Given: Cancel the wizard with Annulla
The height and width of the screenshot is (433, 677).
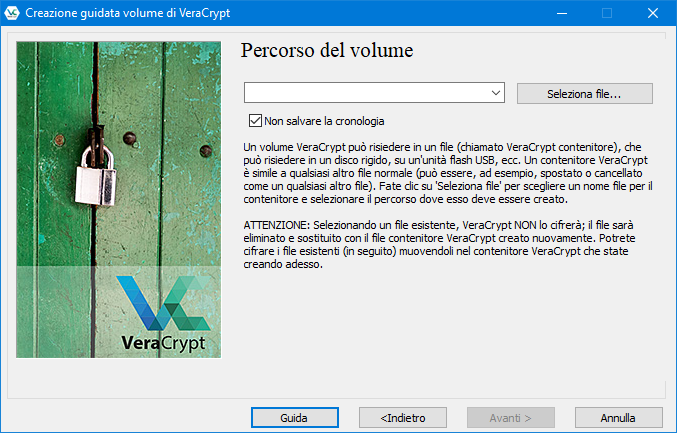Looking at the screenshot, I should [618, 417].
